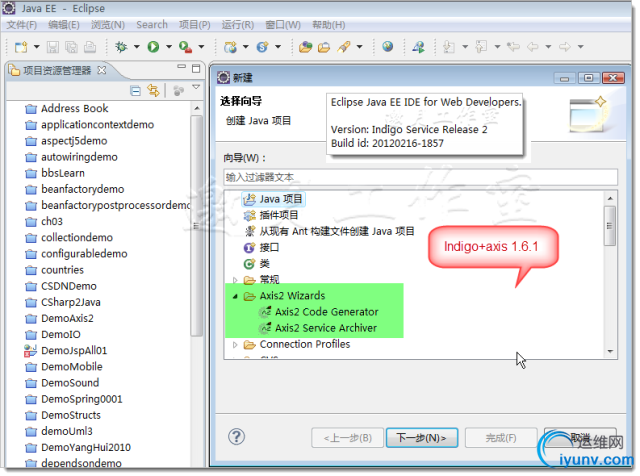The image size is (640, 476).
Task: Click the New file toolbar icon
Action: [x=21, y=47]
